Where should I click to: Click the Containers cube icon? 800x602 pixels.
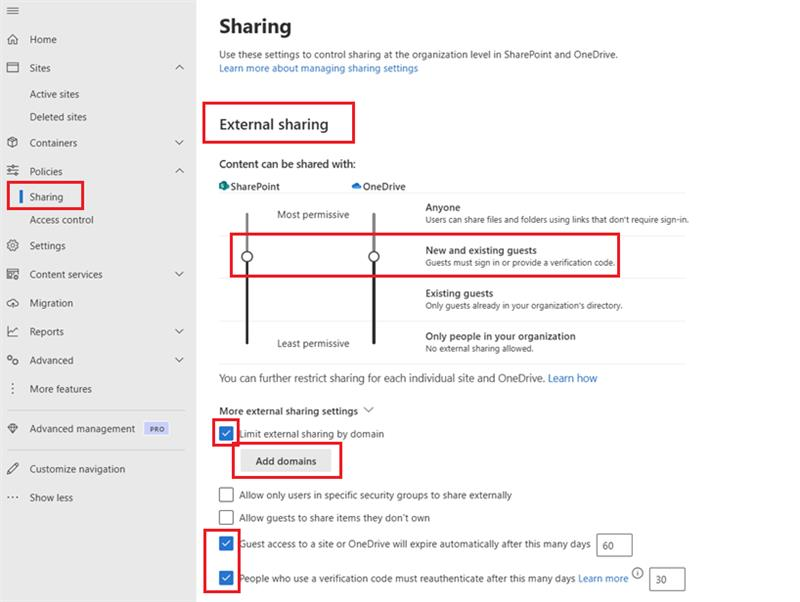[13, 142]
